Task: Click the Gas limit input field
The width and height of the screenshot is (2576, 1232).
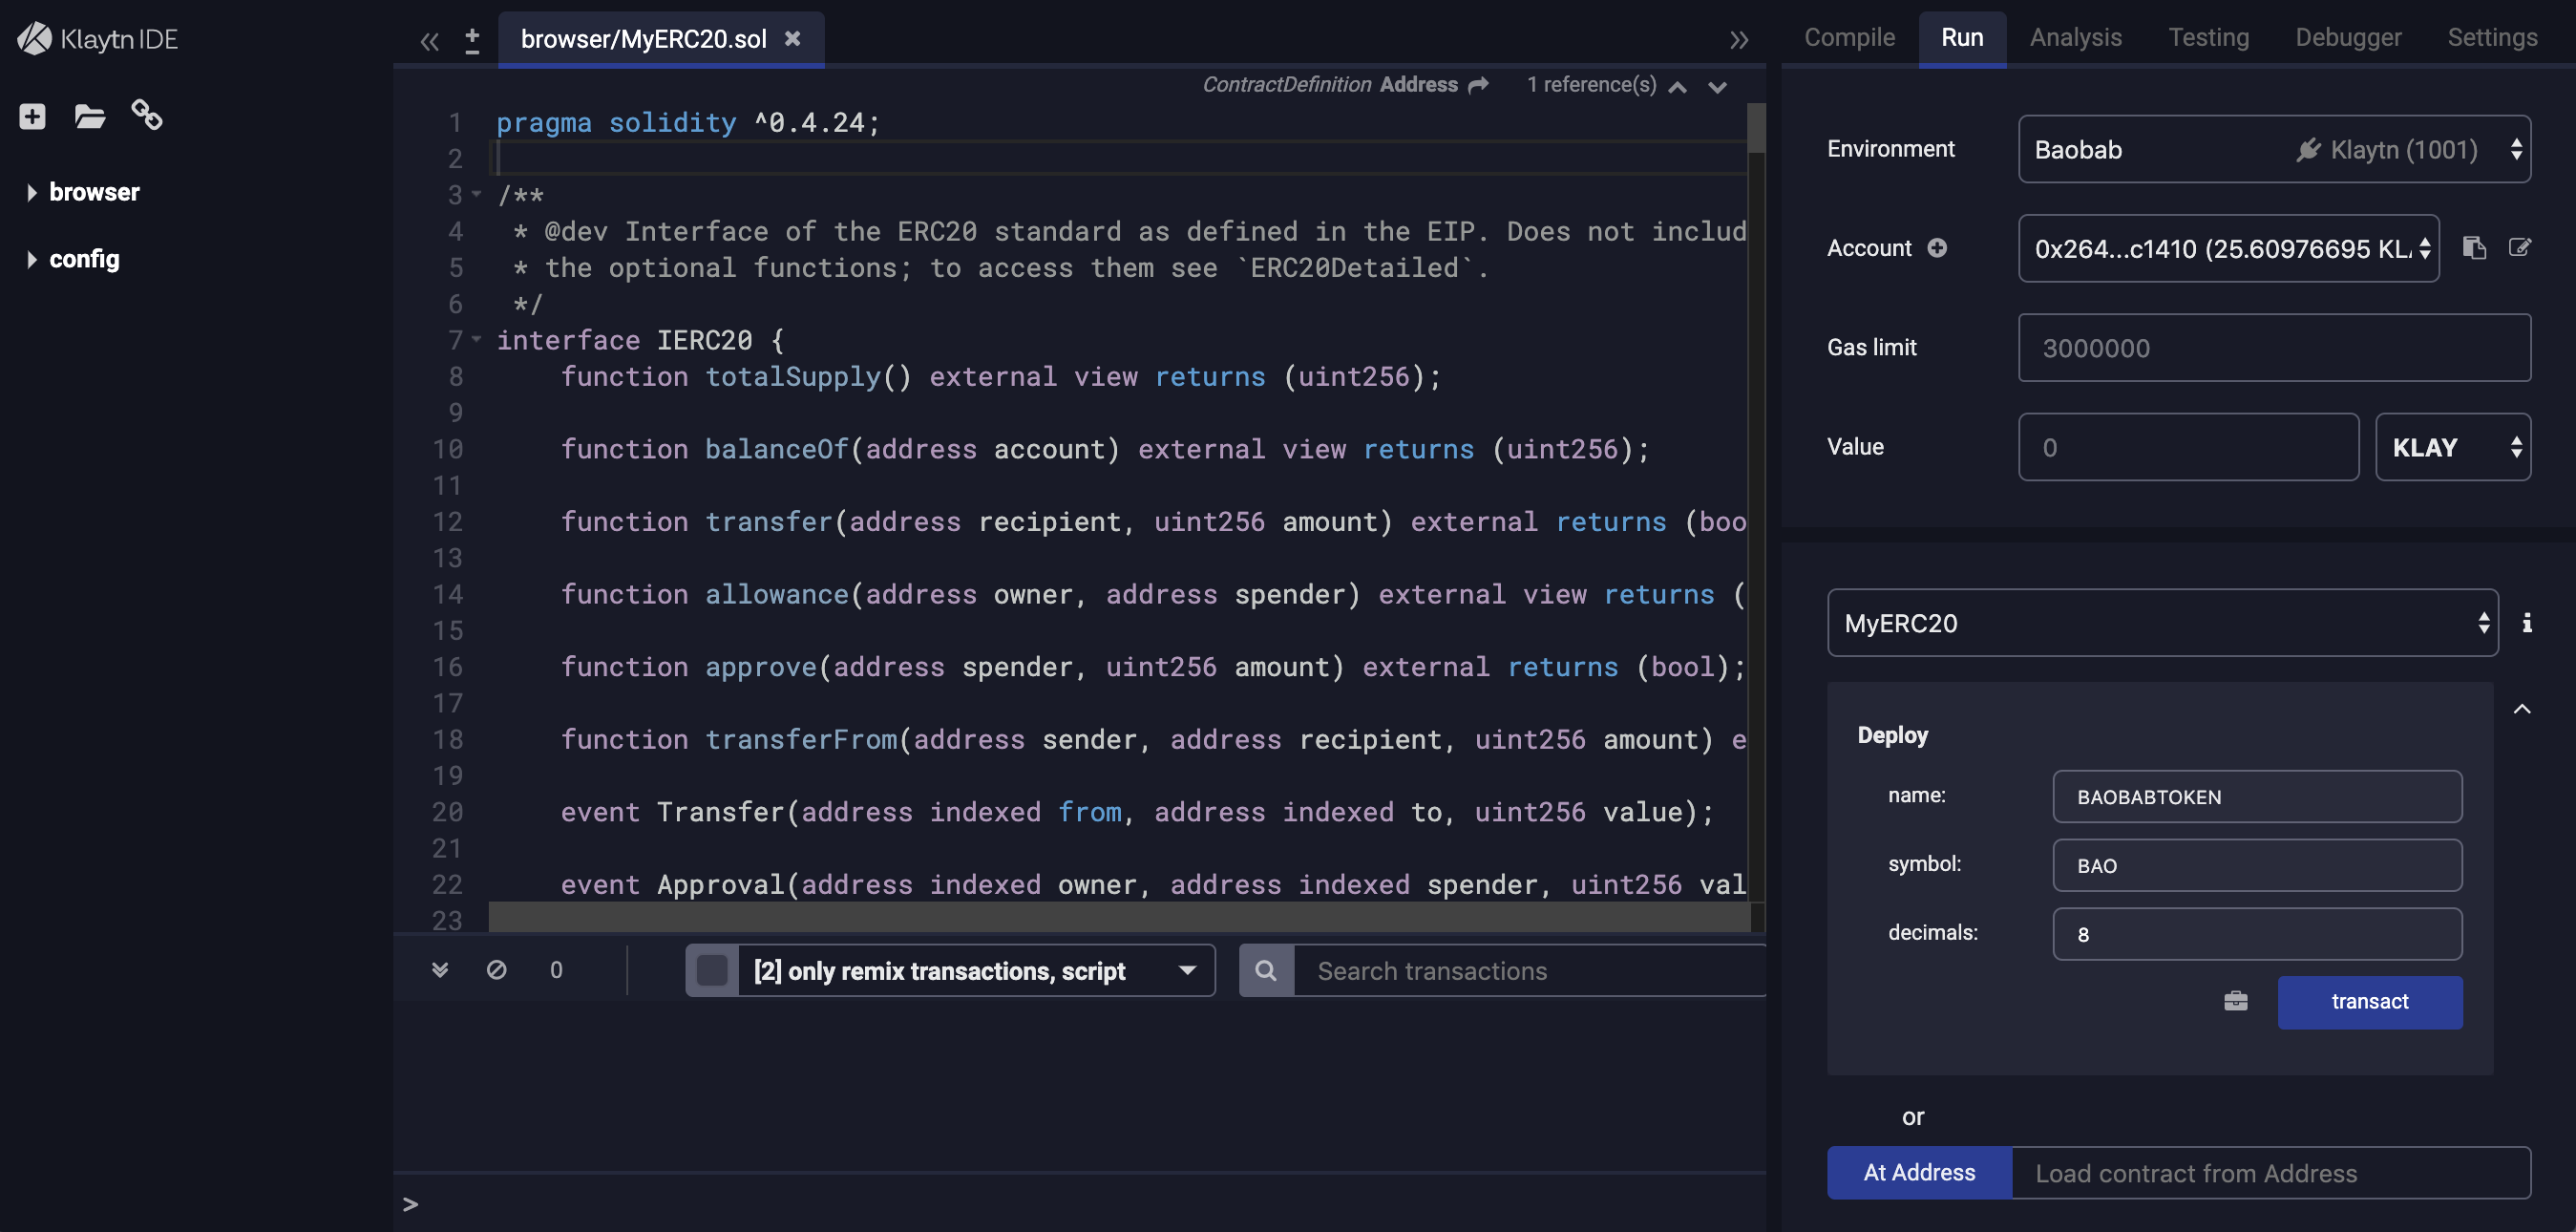Action: tap(2274, 348)
